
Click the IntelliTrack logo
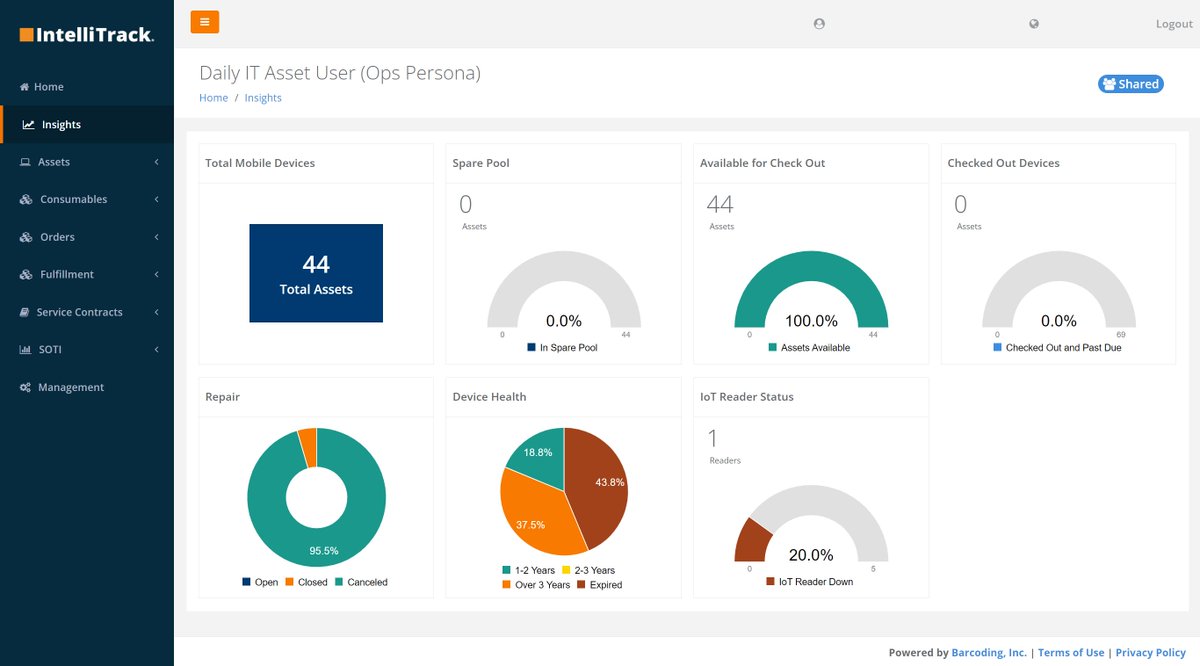pos(85,33)
